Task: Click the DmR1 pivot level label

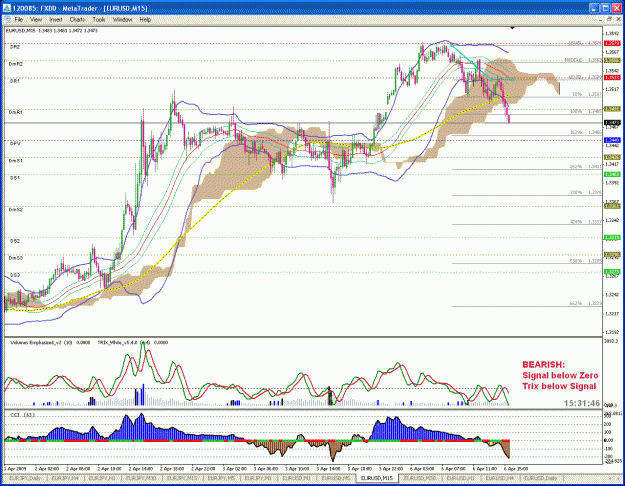Action: [16, 112]
